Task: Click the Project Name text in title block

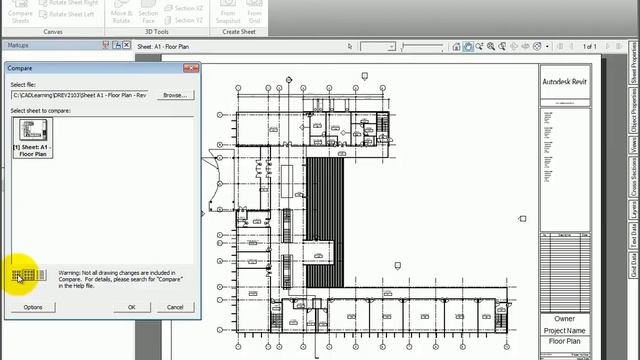Action: [x=564, y=330]
